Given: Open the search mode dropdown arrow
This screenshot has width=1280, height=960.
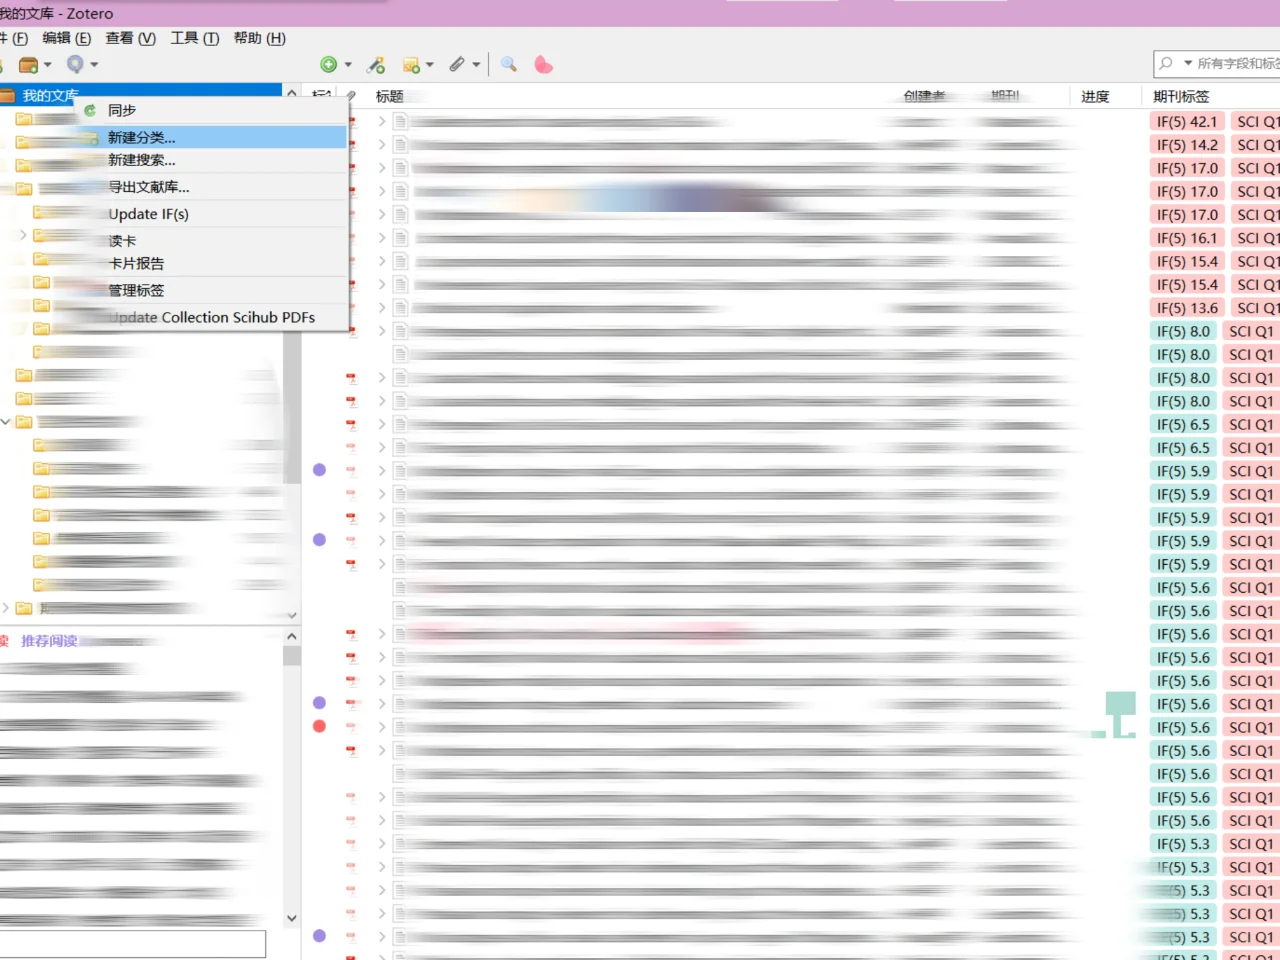Looking at the screenshot, I should click(1188, 63).
